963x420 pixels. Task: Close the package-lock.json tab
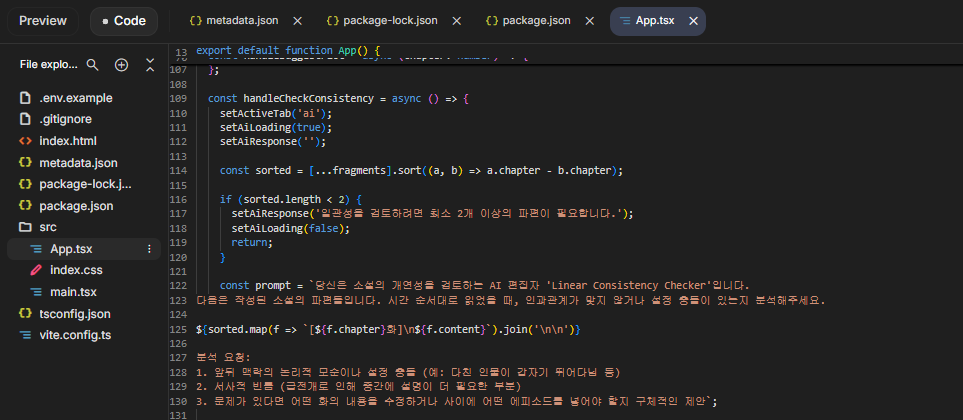(x=456, y=21)
